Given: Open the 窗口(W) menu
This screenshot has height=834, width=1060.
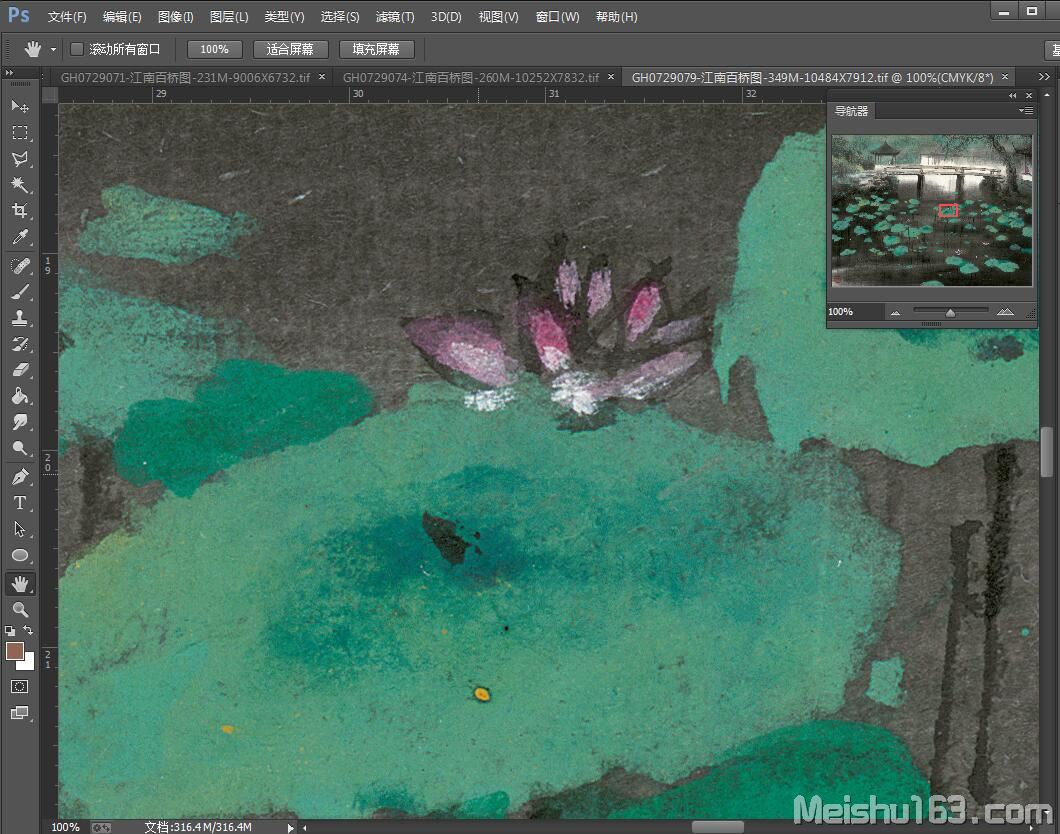Looking at the screenshot, I should tap(557, 17).
